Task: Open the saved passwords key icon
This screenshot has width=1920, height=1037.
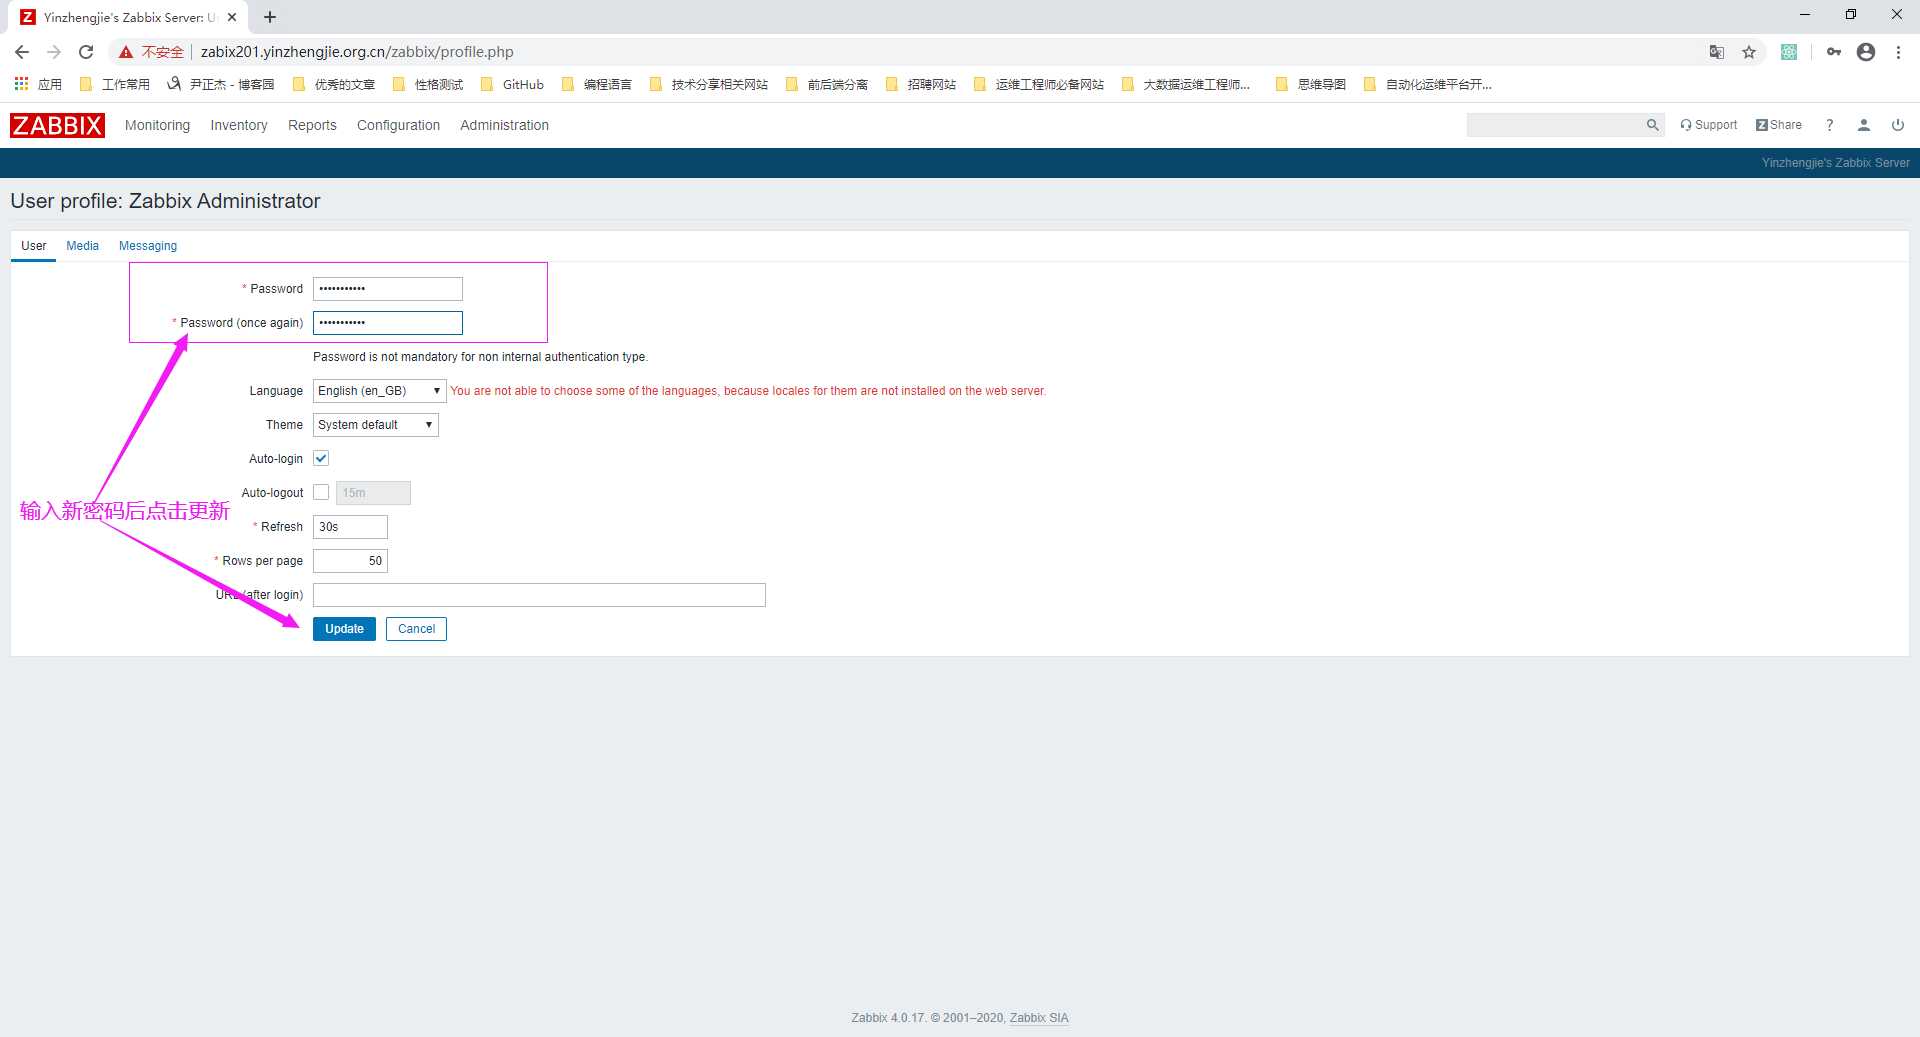Action: (x=1833, y=52)
